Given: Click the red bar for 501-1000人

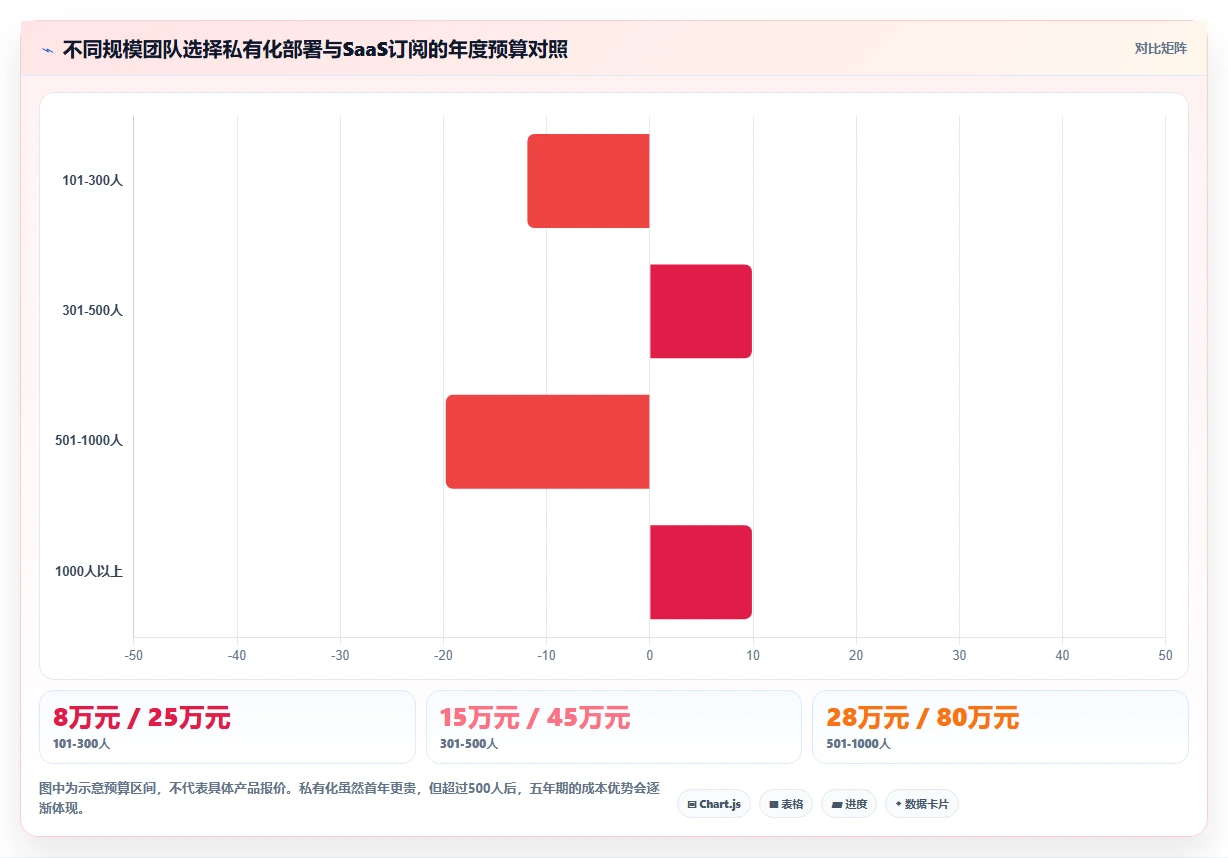Looking at the screenshot, I should [547, 442].
